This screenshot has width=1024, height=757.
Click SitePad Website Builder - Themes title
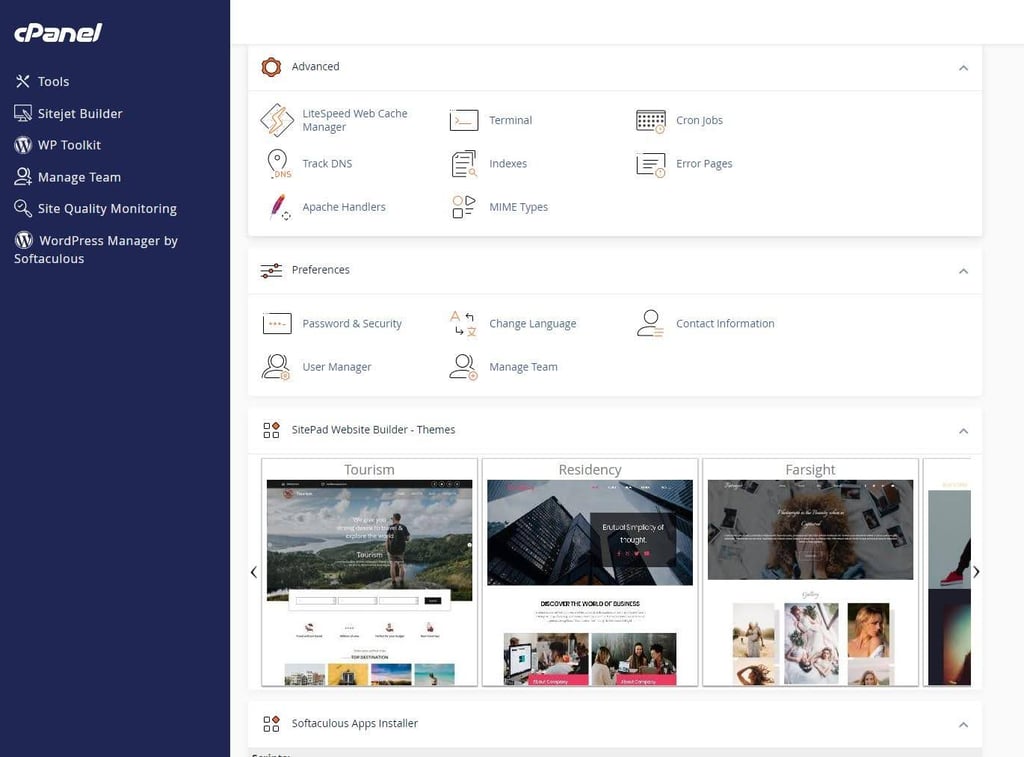[x=374, y=430]
